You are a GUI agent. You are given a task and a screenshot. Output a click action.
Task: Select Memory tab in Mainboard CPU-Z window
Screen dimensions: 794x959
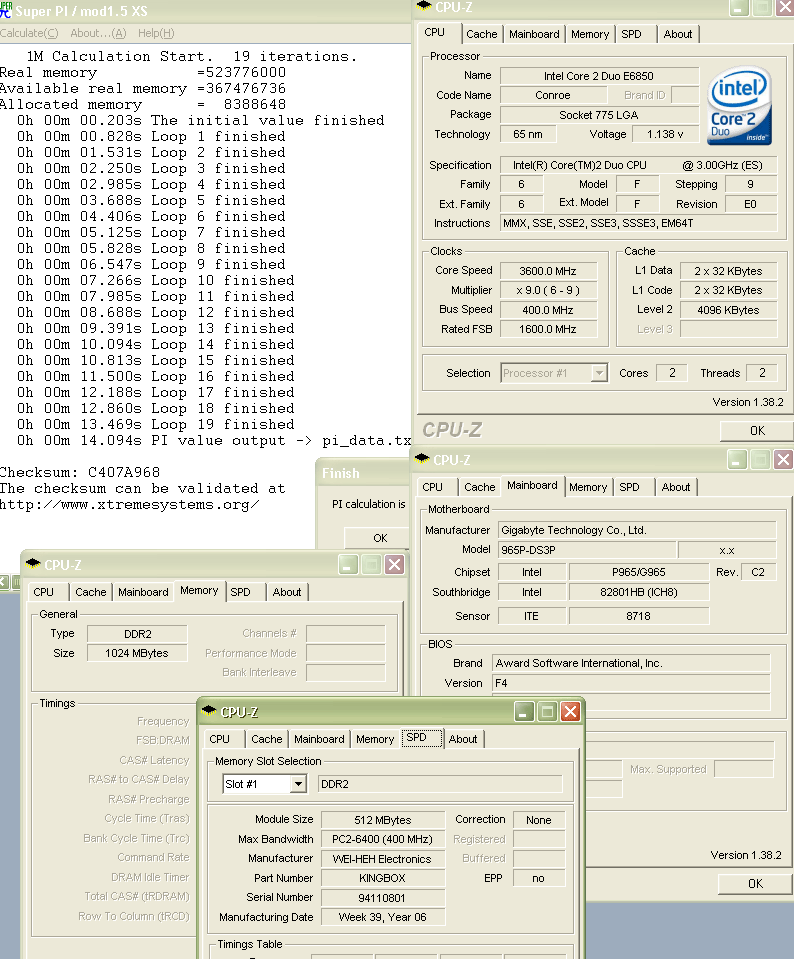click(588, 487)
